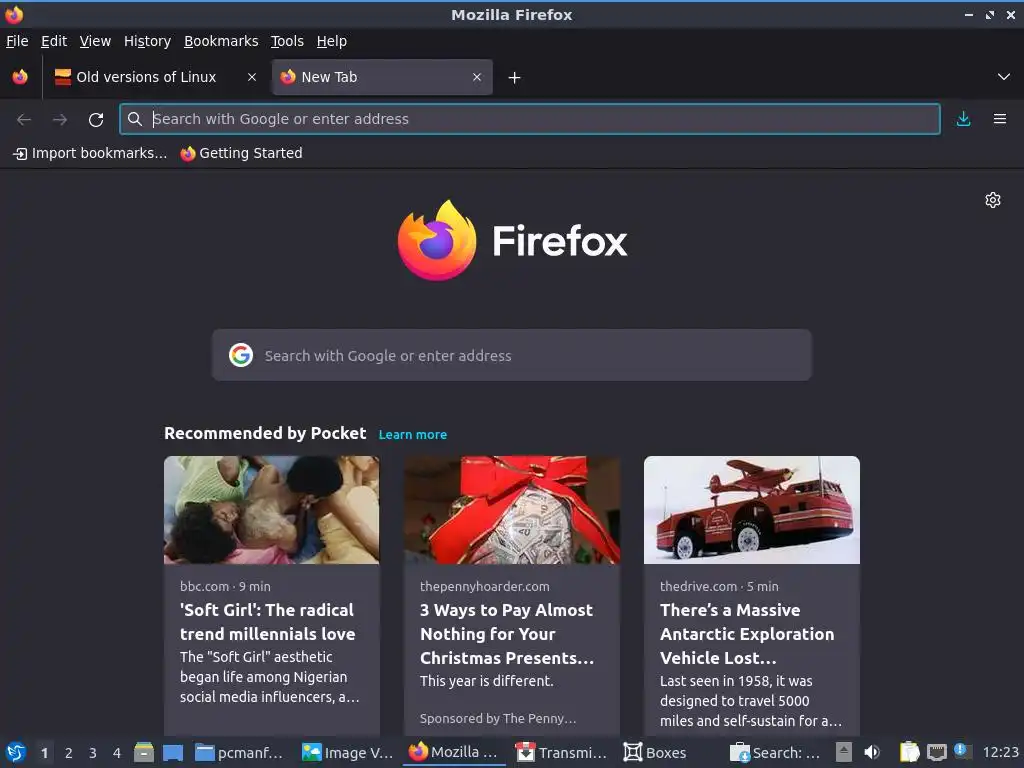Switch to workspace 3 in pager
The height and width of the screenshot is (768, 1024).
click(x=93, y=753)
